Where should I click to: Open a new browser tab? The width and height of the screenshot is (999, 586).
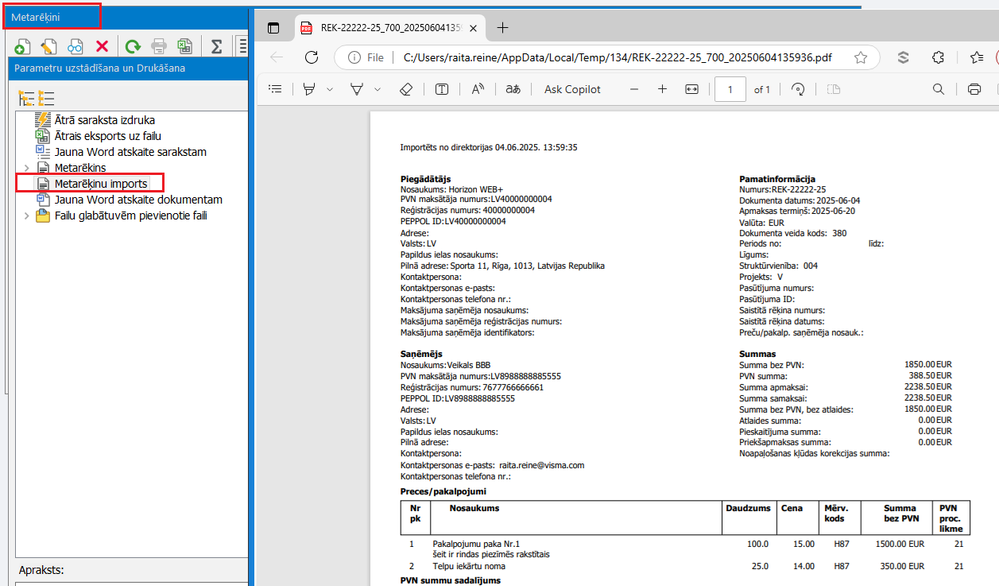(x=503, y=27)
